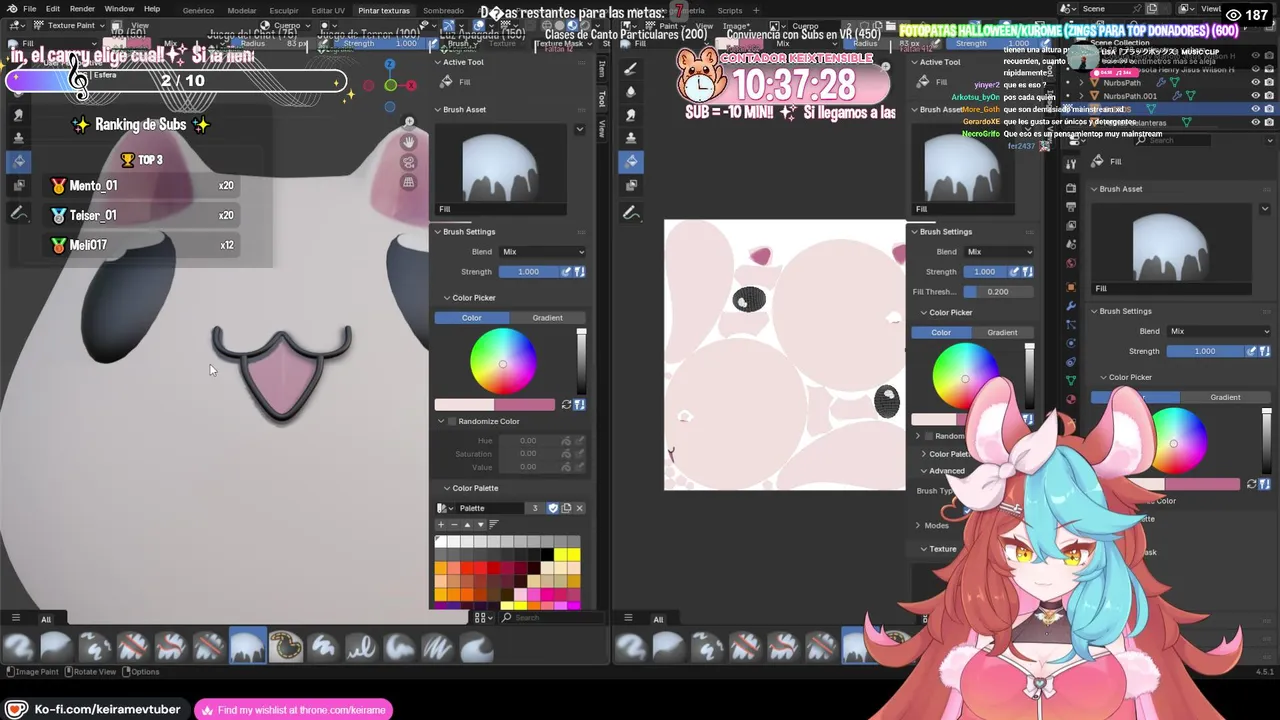Move palette color up
Image resolution: width=1280 pixels, height=720 pixels.
coord(467,524)
